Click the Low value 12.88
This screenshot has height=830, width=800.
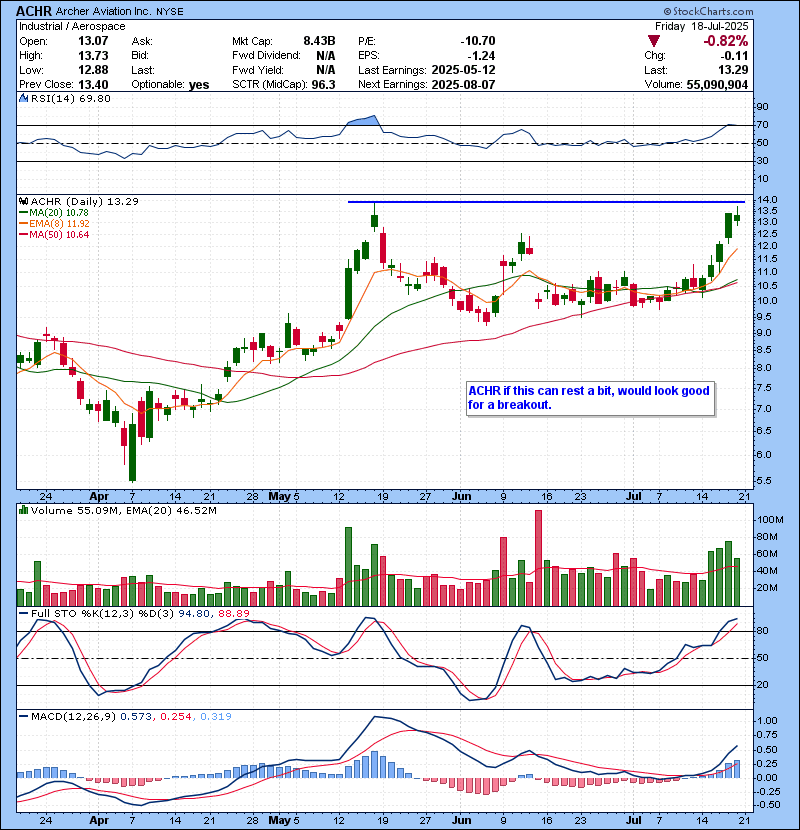[x=93, y=70]
